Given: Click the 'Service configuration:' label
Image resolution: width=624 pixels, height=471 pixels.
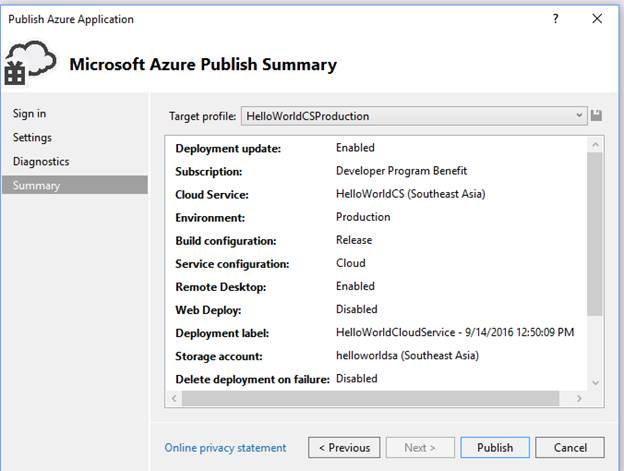Looking at the screenshot, I should click(x=232, y=264).
